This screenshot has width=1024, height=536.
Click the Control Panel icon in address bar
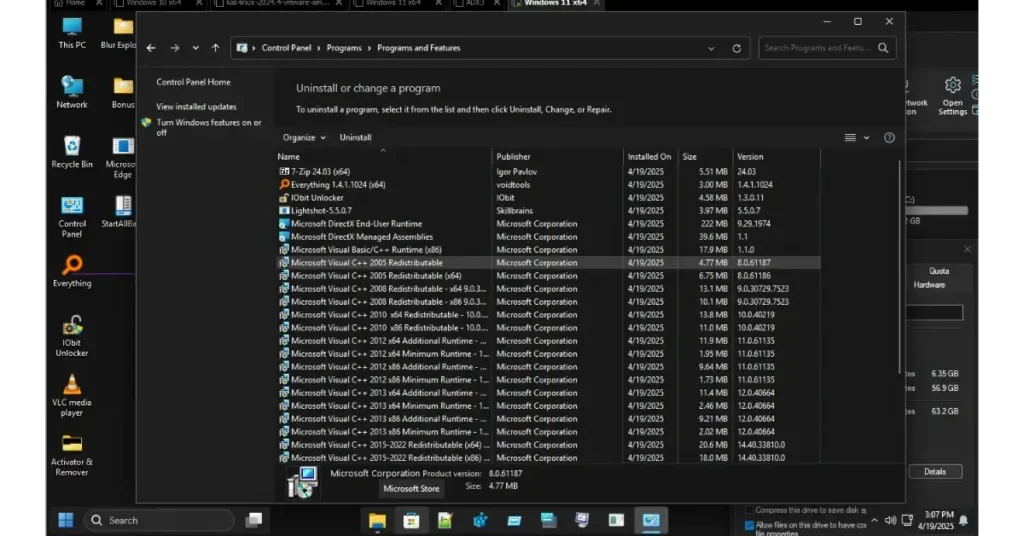[242, 48]
